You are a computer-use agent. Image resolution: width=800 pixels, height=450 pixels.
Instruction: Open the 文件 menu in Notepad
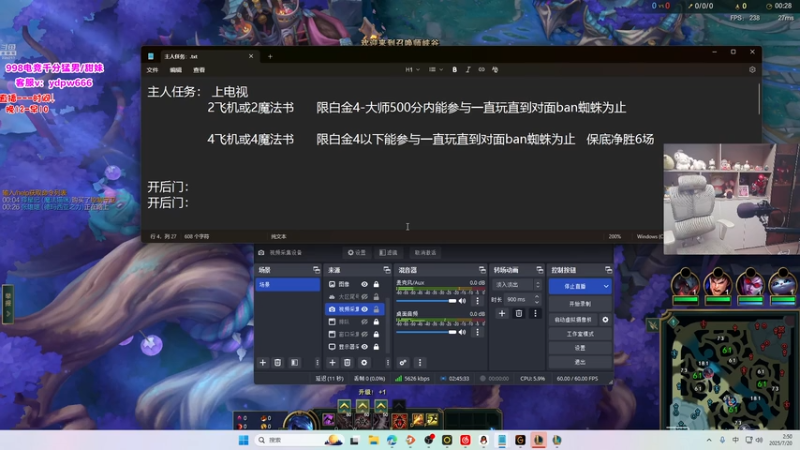point(153,70)
